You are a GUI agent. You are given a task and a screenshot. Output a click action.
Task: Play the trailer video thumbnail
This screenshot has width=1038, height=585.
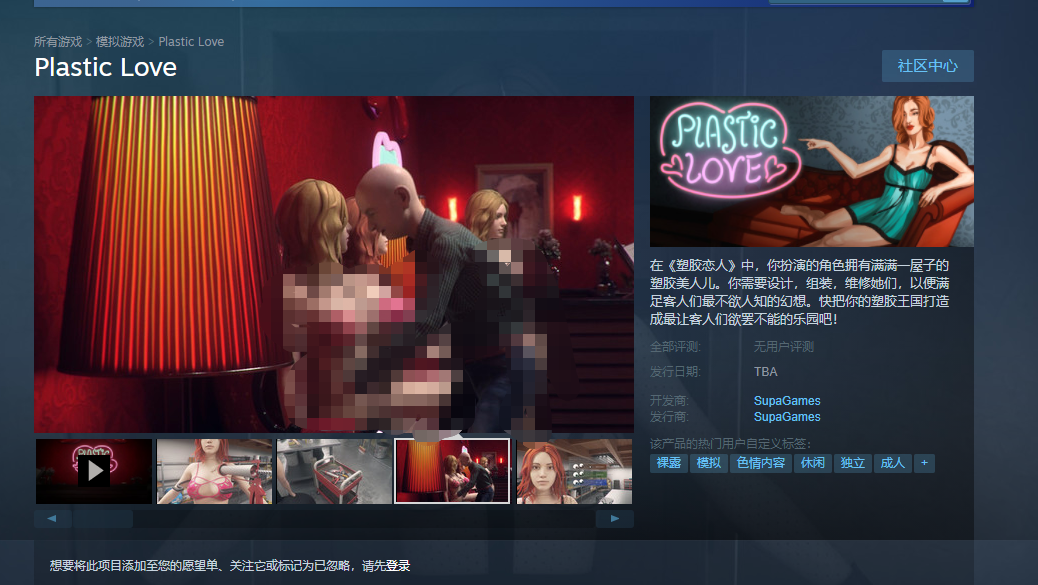pyautogui.click(x=94, y=471)
